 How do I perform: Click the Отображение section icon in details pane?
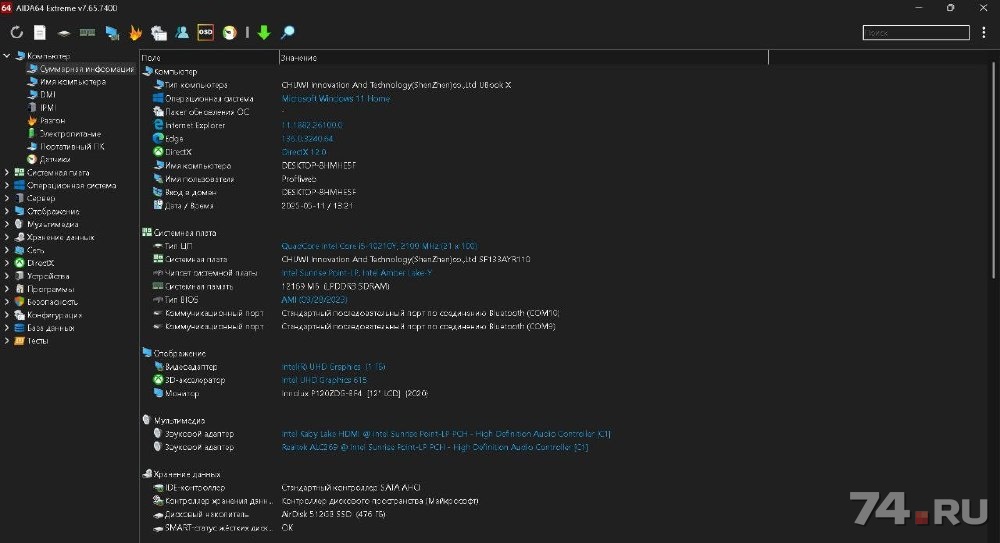pyautogui.click(x=147, y=352)
